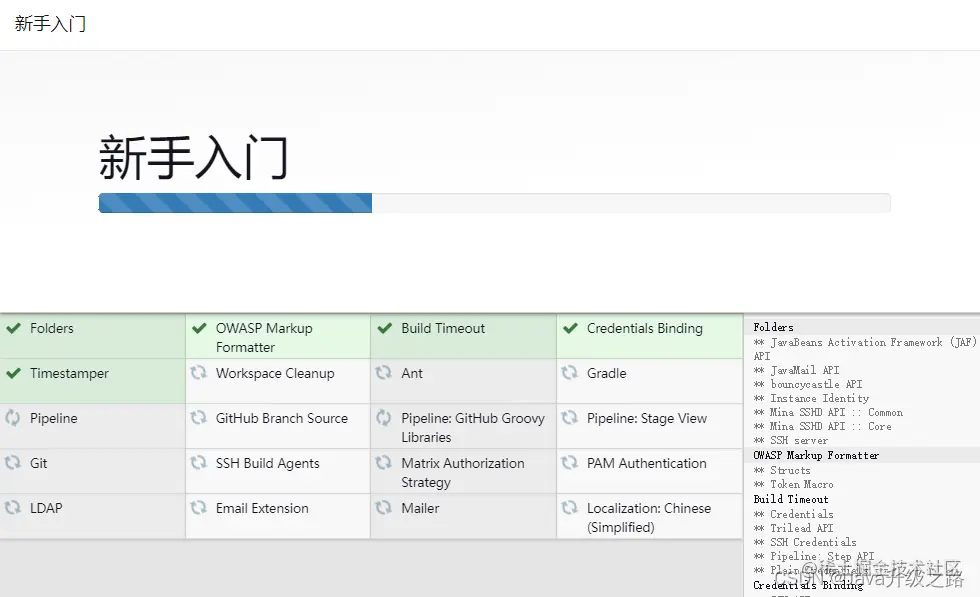Click OWASP Markup Formatter heading in log
The image size is (980, 597).
(816, 455)
